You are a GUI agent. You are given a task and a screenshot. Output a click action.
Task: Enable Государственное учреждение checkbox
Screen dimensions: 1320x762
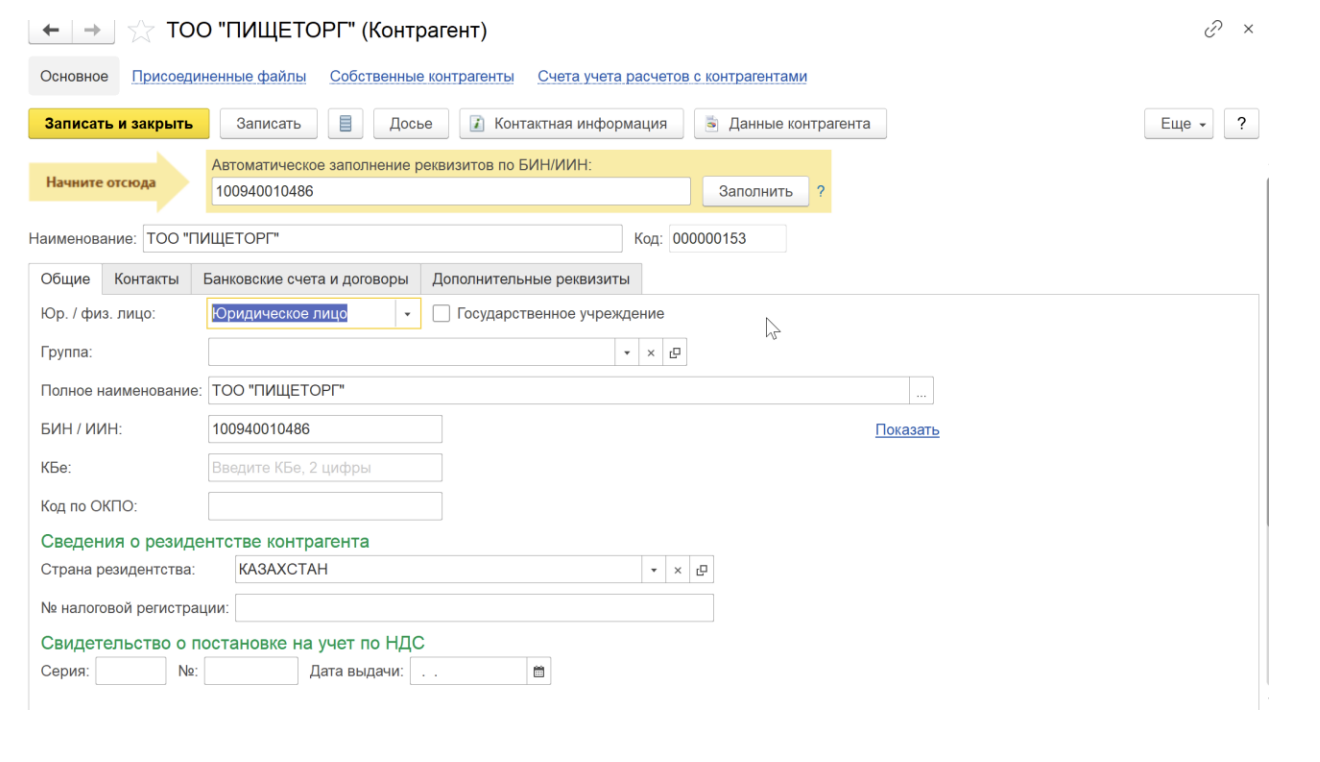point(441,314)
